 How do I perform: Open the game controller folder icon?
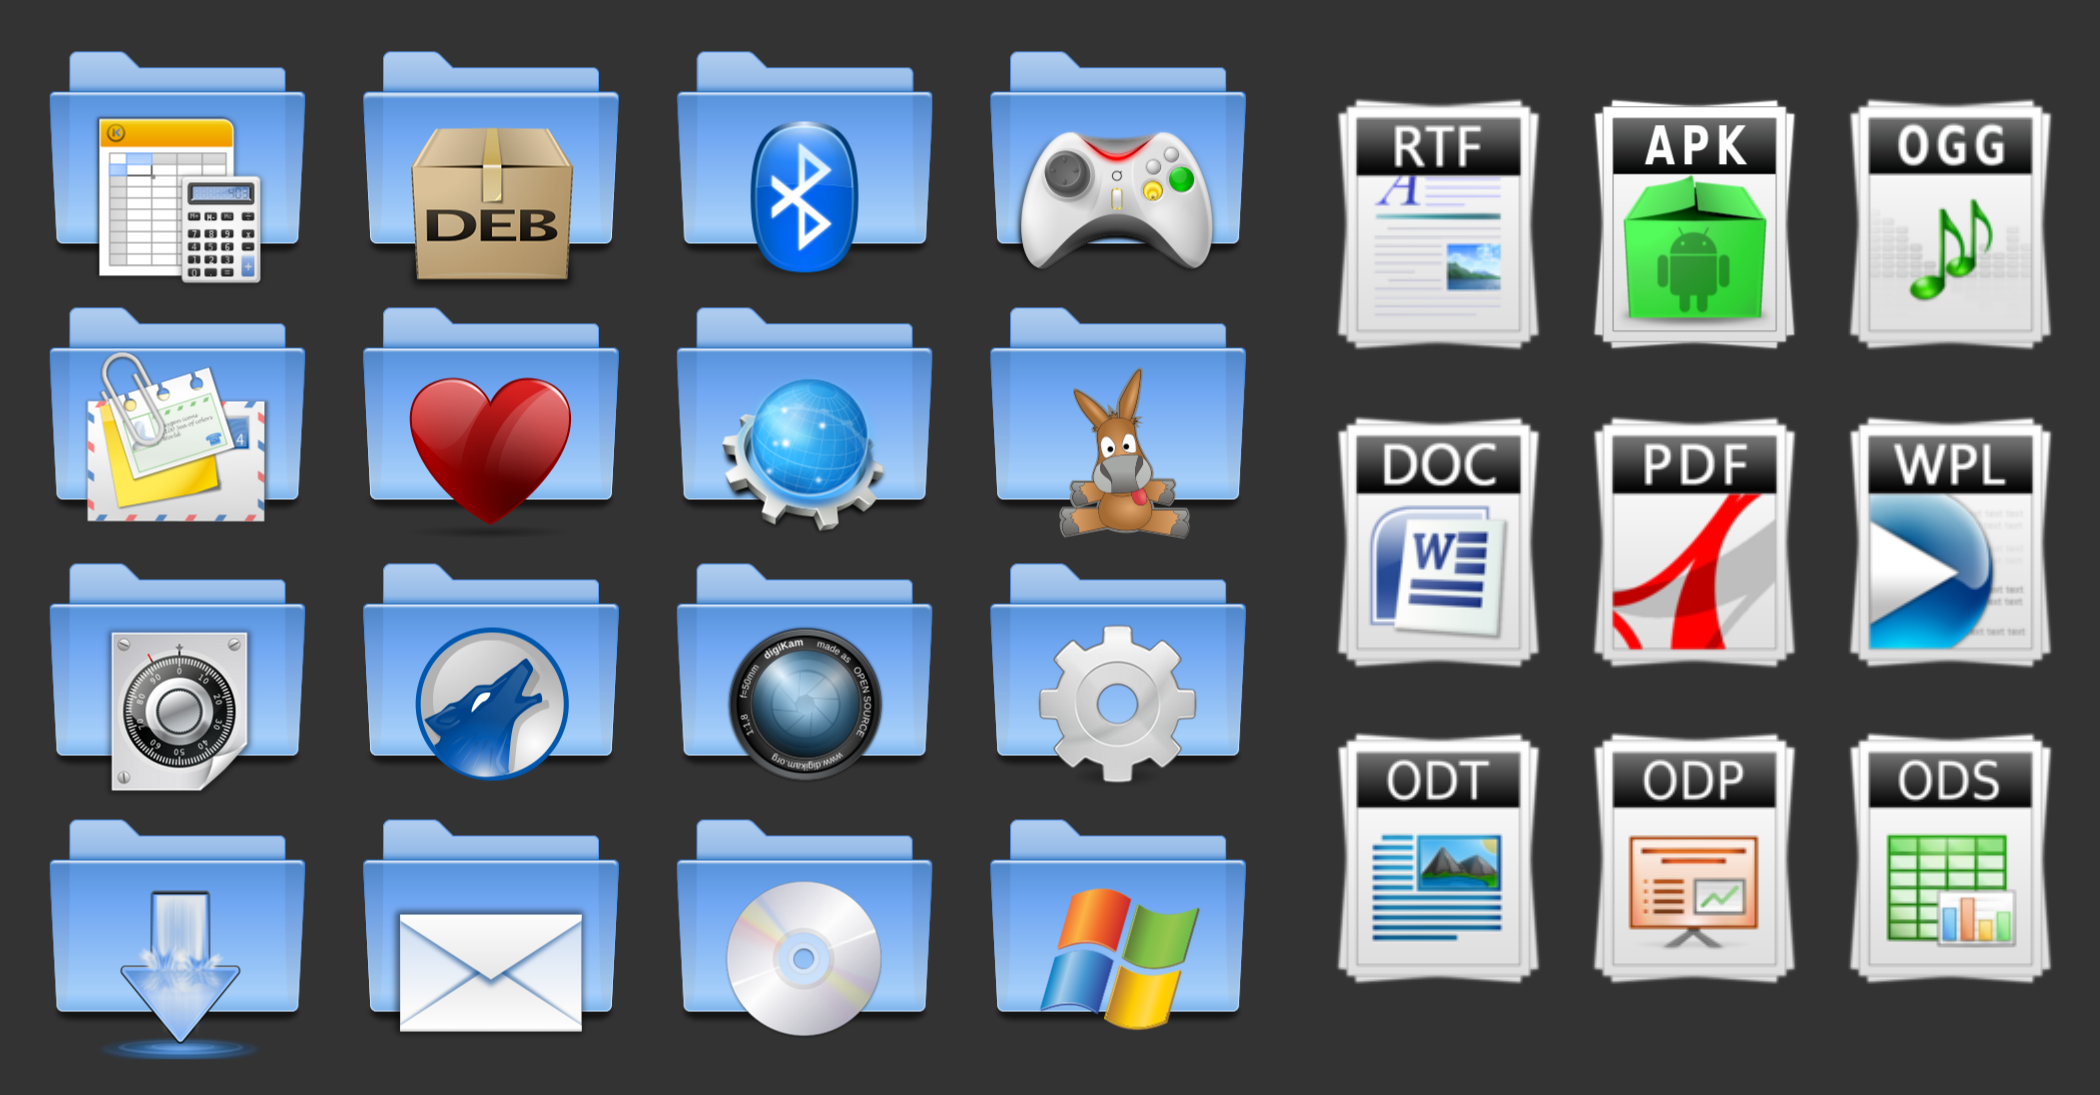coord(1118,161)
